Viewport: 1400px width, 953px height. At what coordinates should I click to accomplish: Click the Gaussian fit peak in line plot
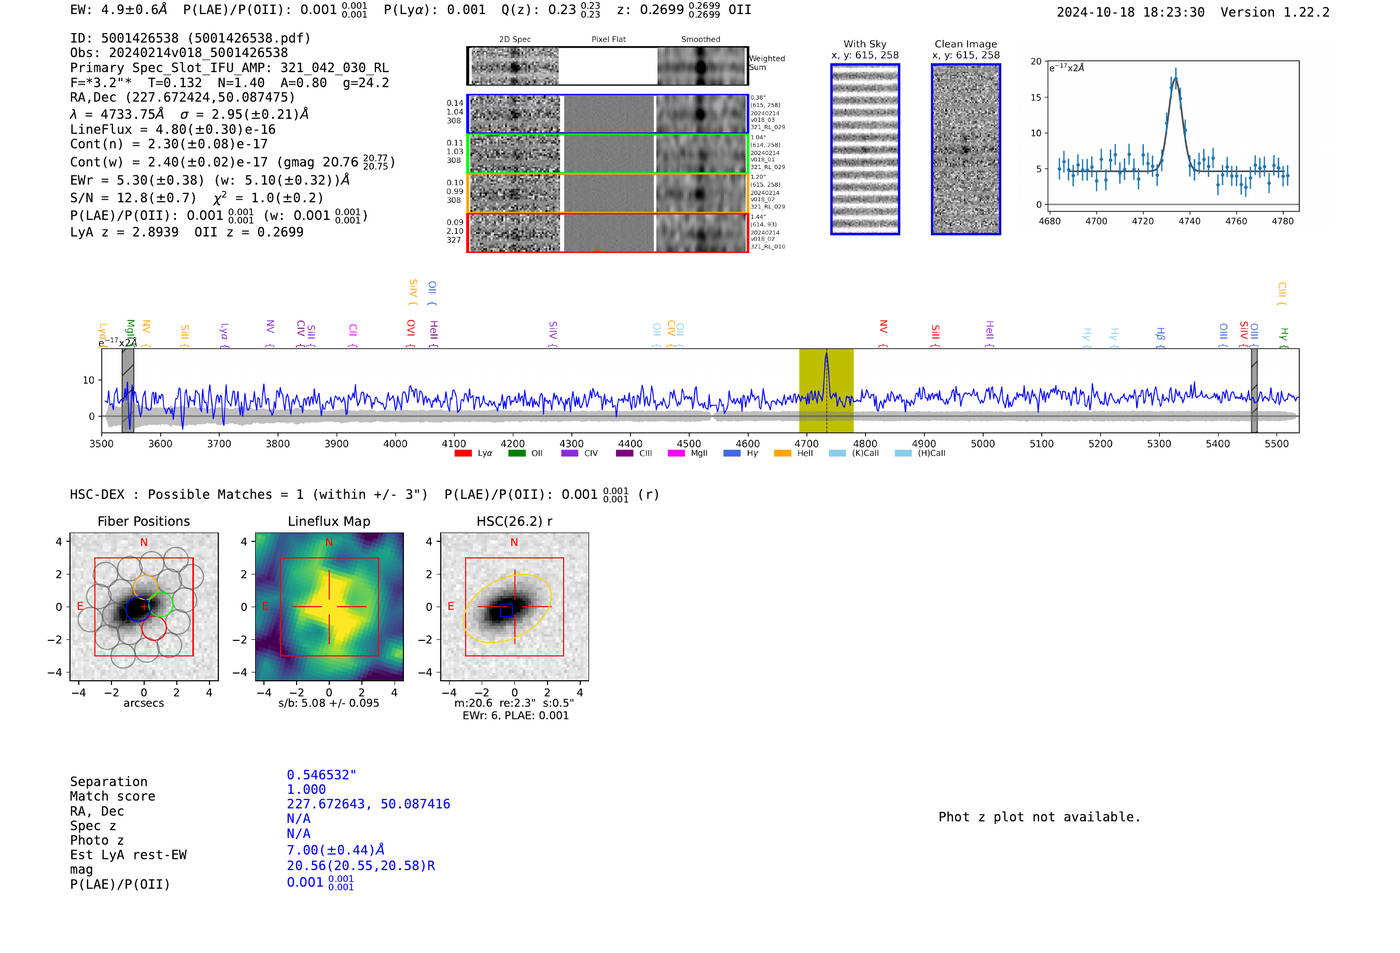[x=1176, y=78]
